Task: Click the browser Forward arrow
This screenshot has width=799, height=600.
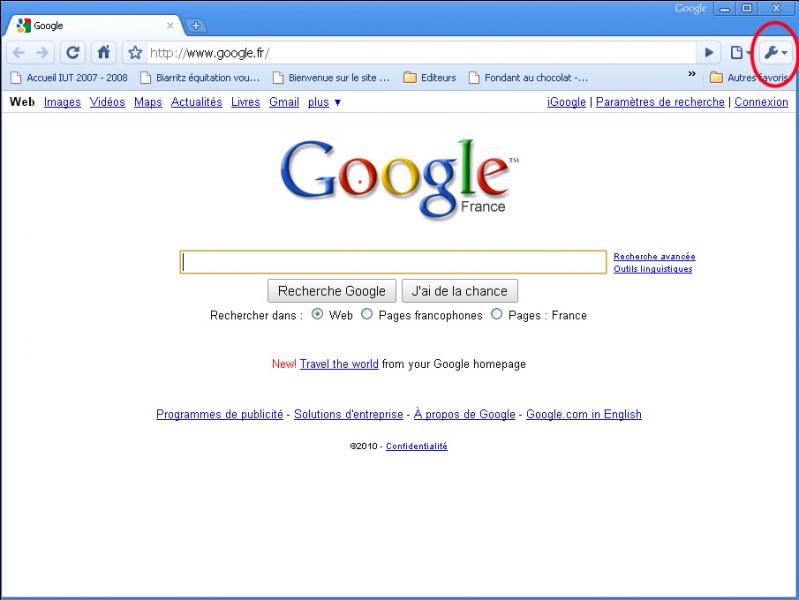Action: click(x=43, y=53)
